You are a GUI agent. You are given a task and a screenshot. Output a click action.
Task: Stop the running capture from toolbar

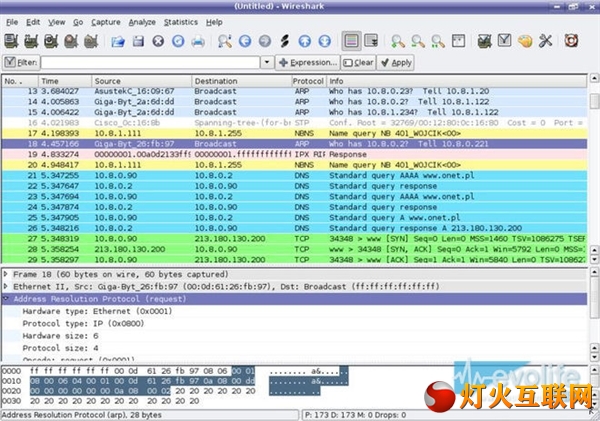(x=71, y=41)
